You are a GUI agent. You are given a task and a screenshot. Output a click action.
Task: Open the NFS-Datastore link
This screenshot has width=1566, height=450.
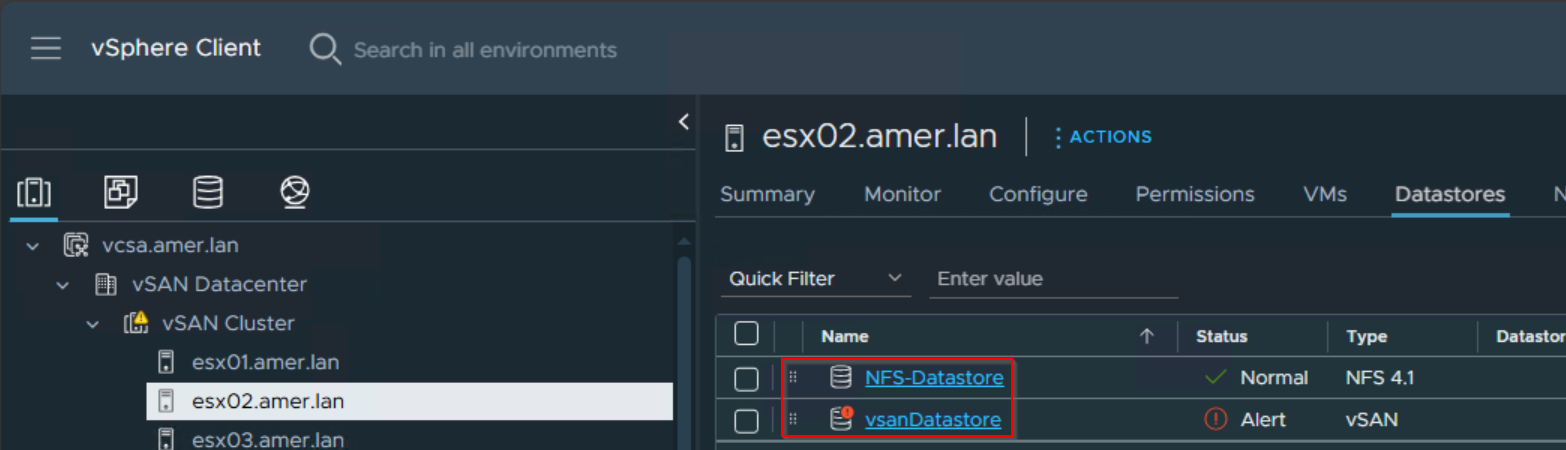coord(934,378)
